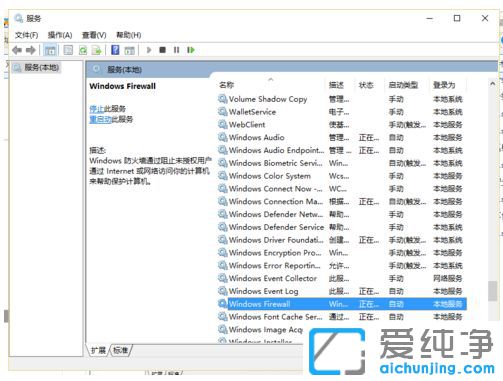This screenshot has height=381, width=503.
Task: Click the services icon in the 服务(本地) header
Action: [97, 69]
